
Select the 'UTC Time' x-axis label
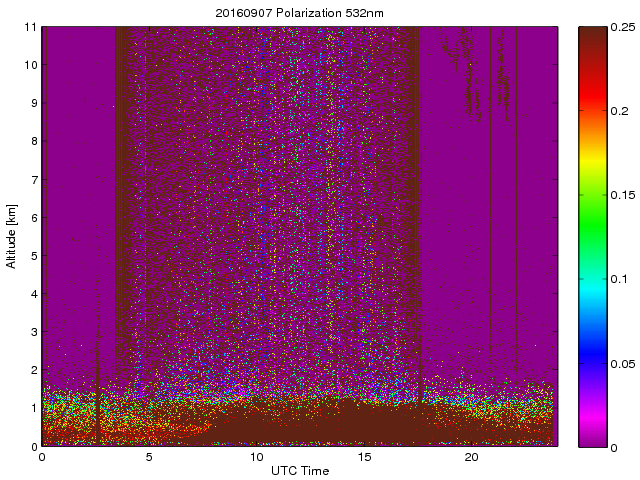(x=300, y=470)
